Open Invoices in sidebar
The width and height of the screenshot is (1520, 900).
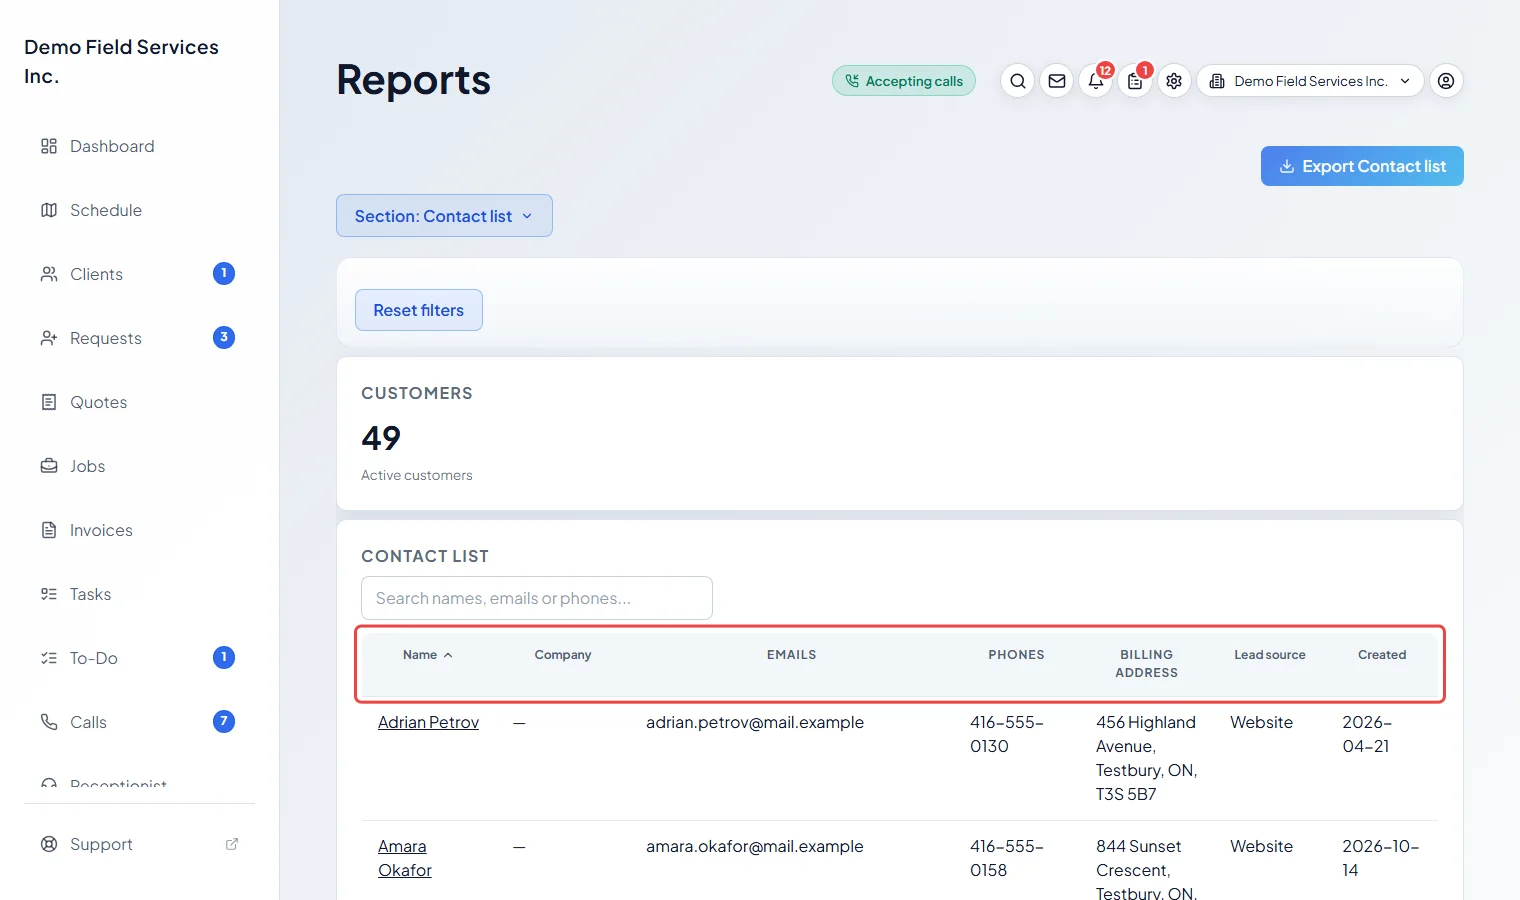(x=140, y=530)
